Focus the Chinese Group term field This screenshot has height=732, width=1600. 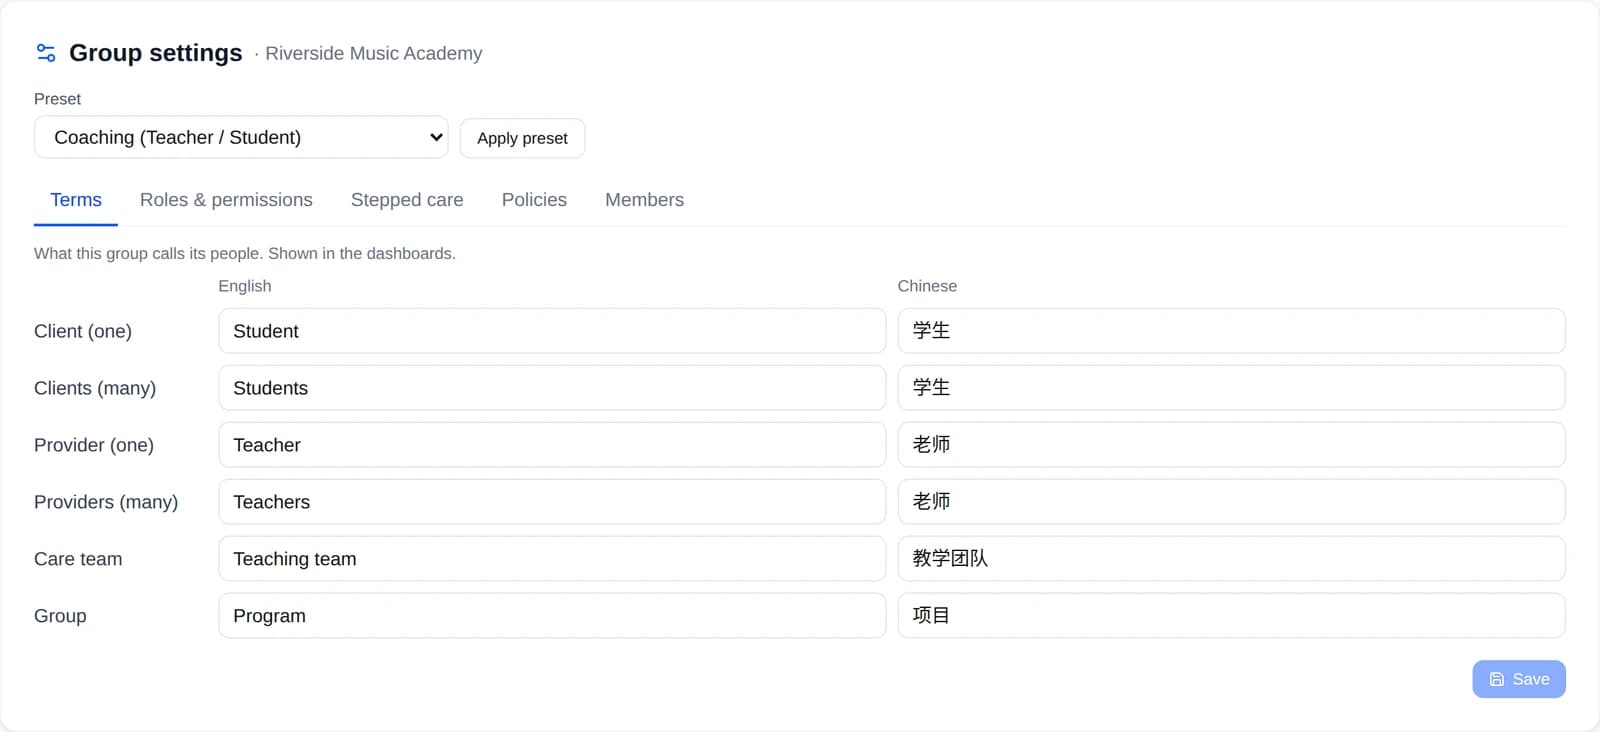[x=1231, y=616]
